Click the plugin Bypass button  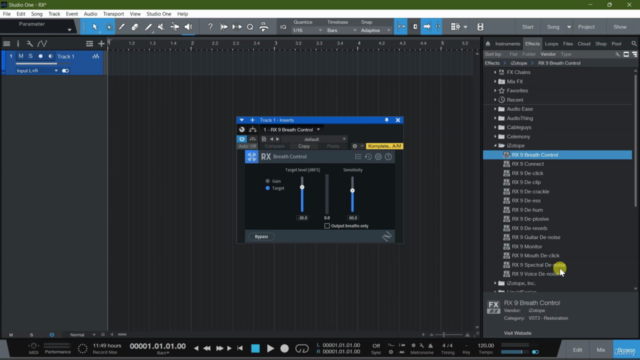[x=261, y=237]
